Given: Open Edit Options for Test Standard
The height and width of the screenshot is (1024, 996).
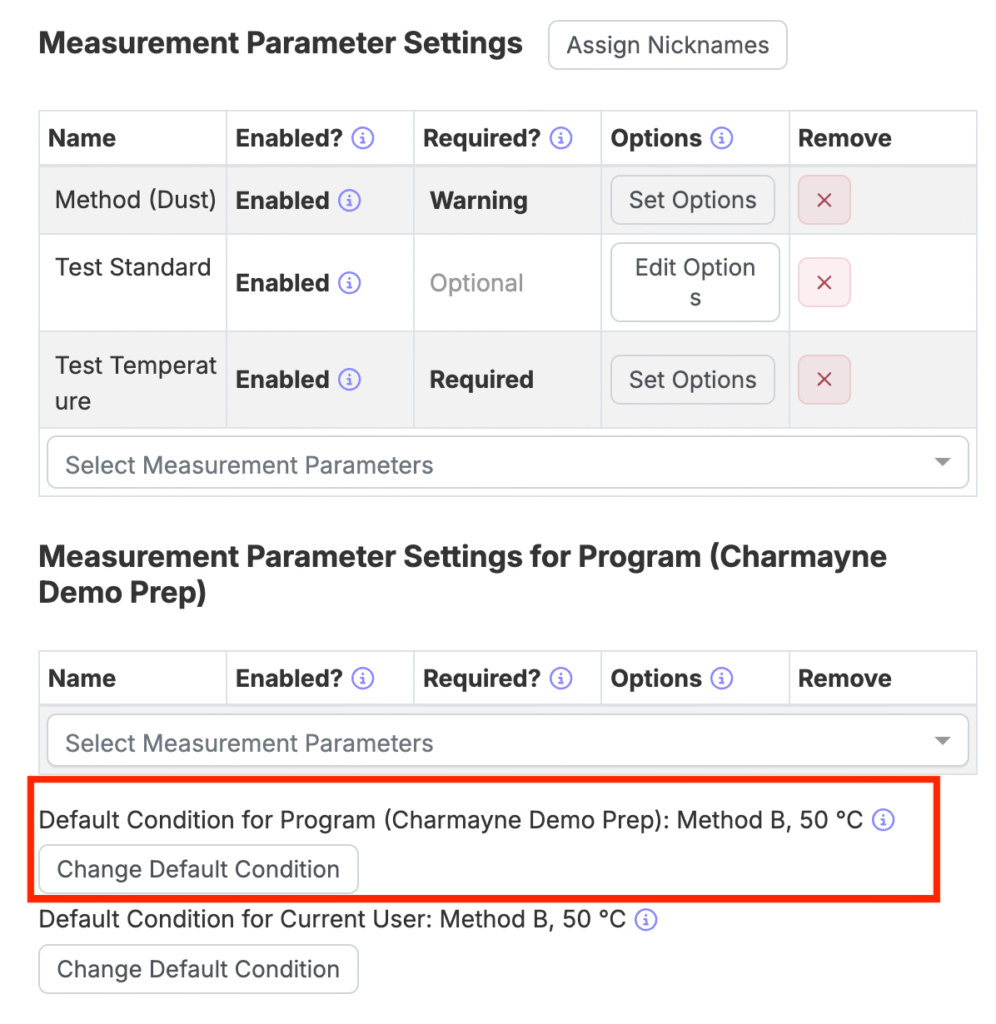Looking at the screenshot, I should [695, 282].
